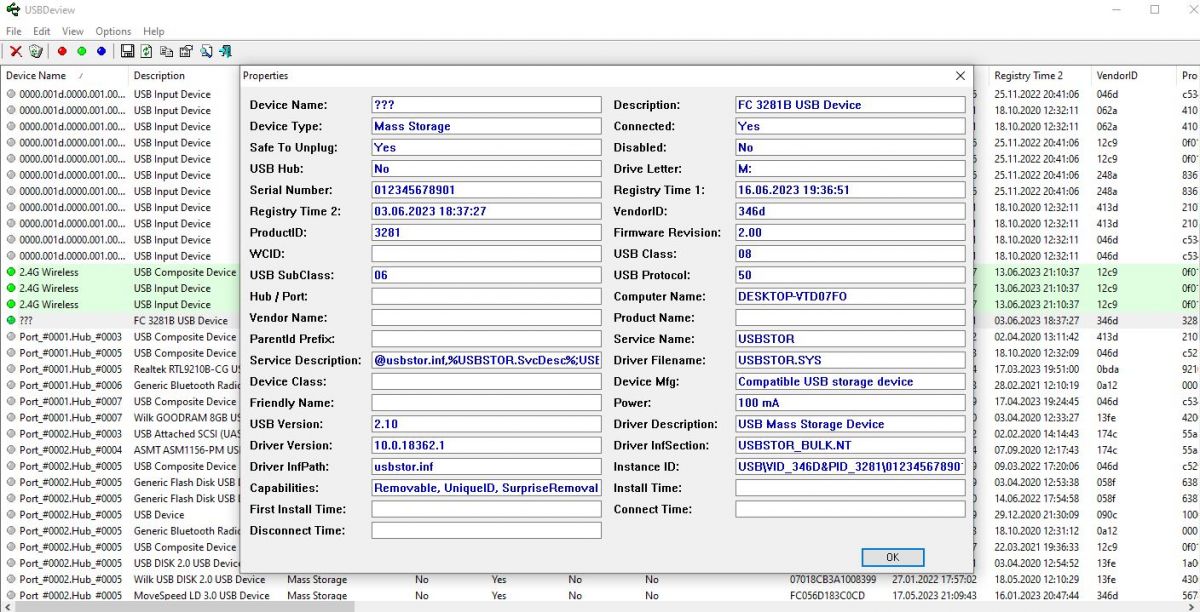Click registry time cell 17.03.2023 19:51:00
This screenshot has width=1200, height=612.
pos(1037,369)
